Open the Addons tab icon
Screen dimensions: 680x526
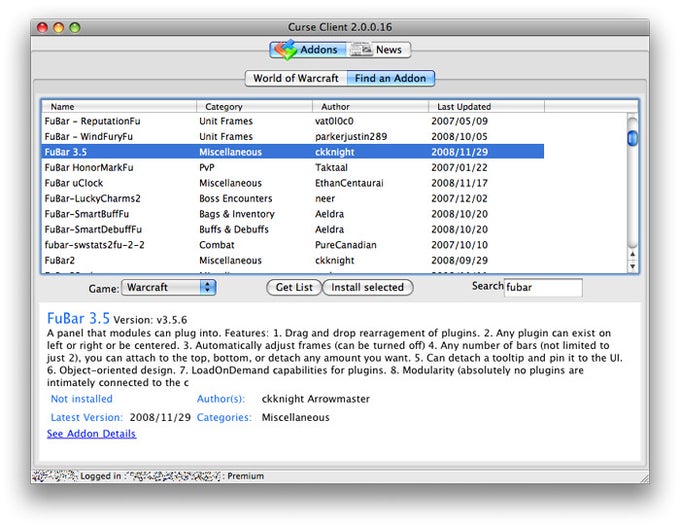285,50
